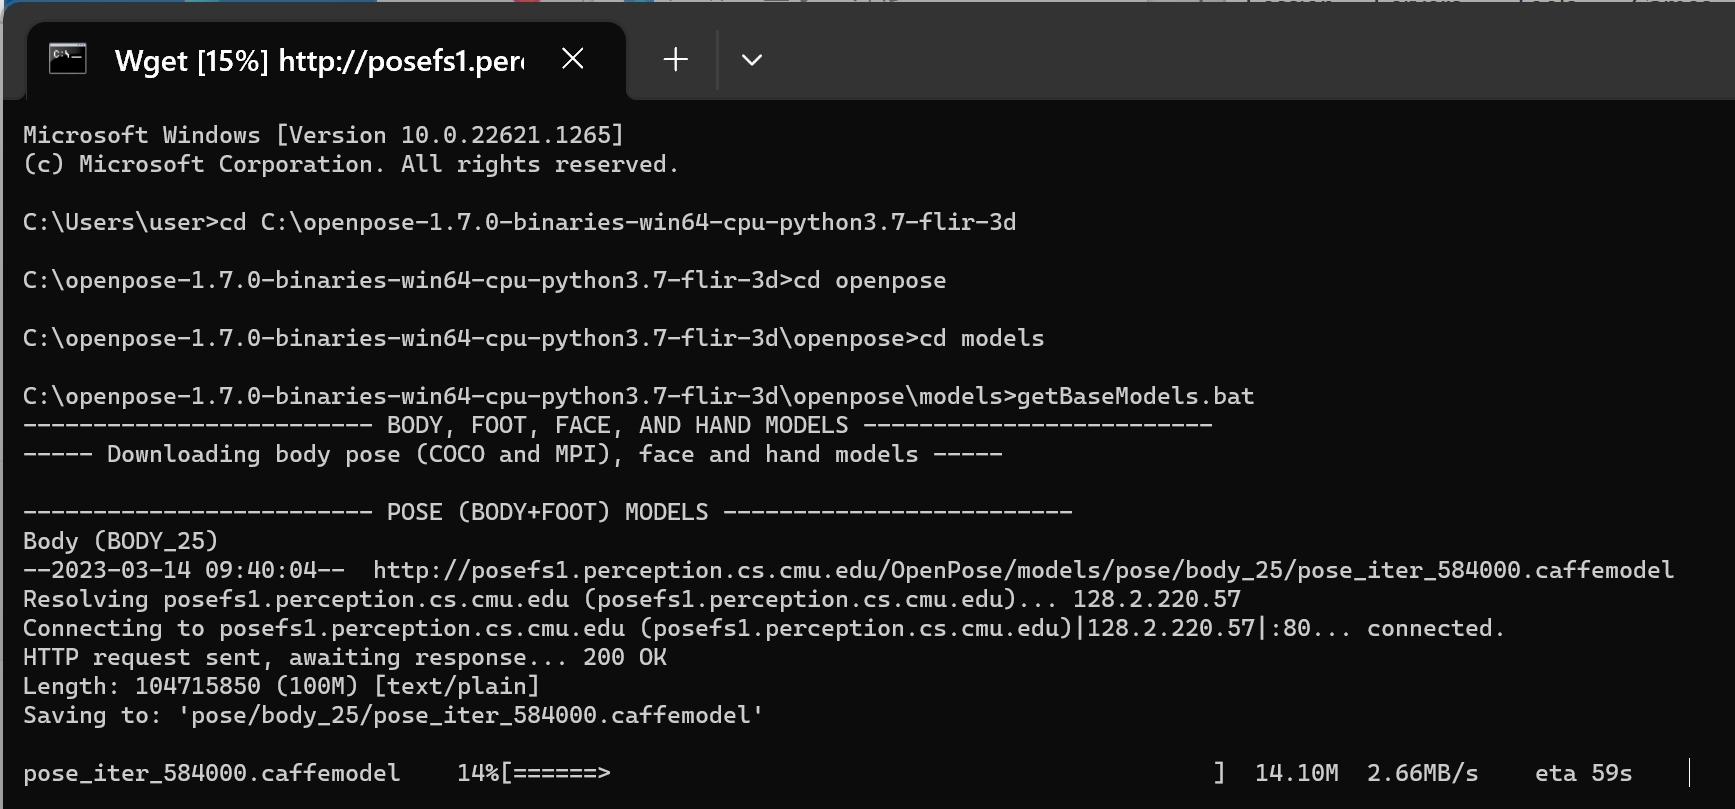Expand the terminal profile dropdown chevron

point(752,60)
